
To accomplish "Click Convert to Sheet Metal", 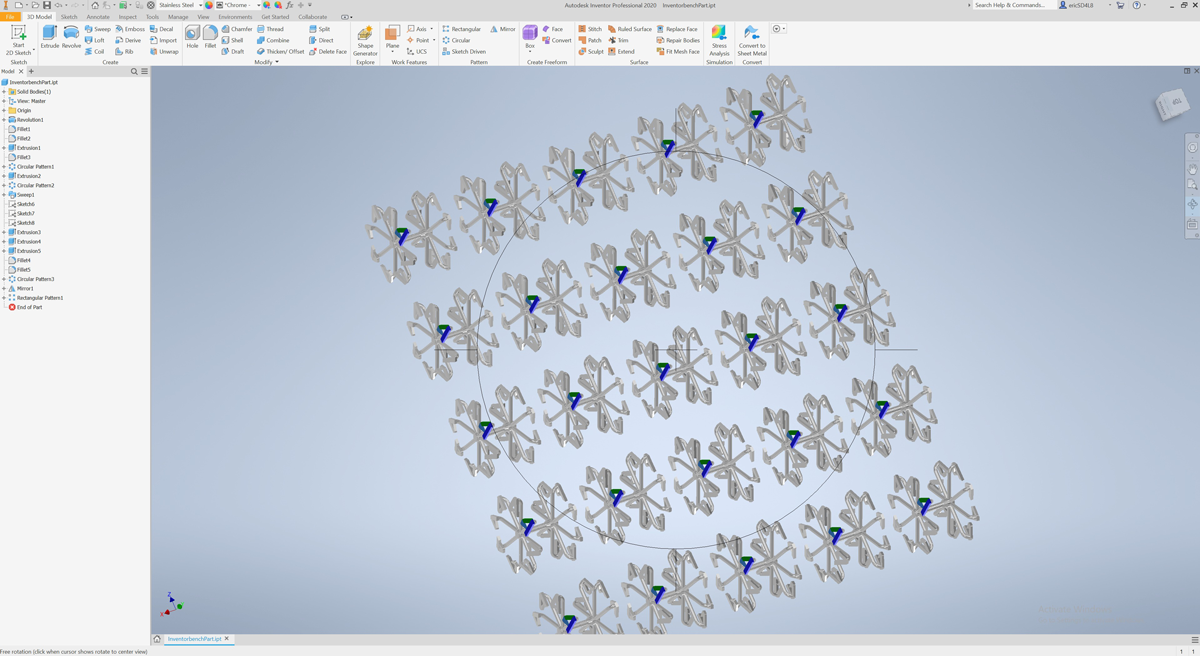I will 752,39.
